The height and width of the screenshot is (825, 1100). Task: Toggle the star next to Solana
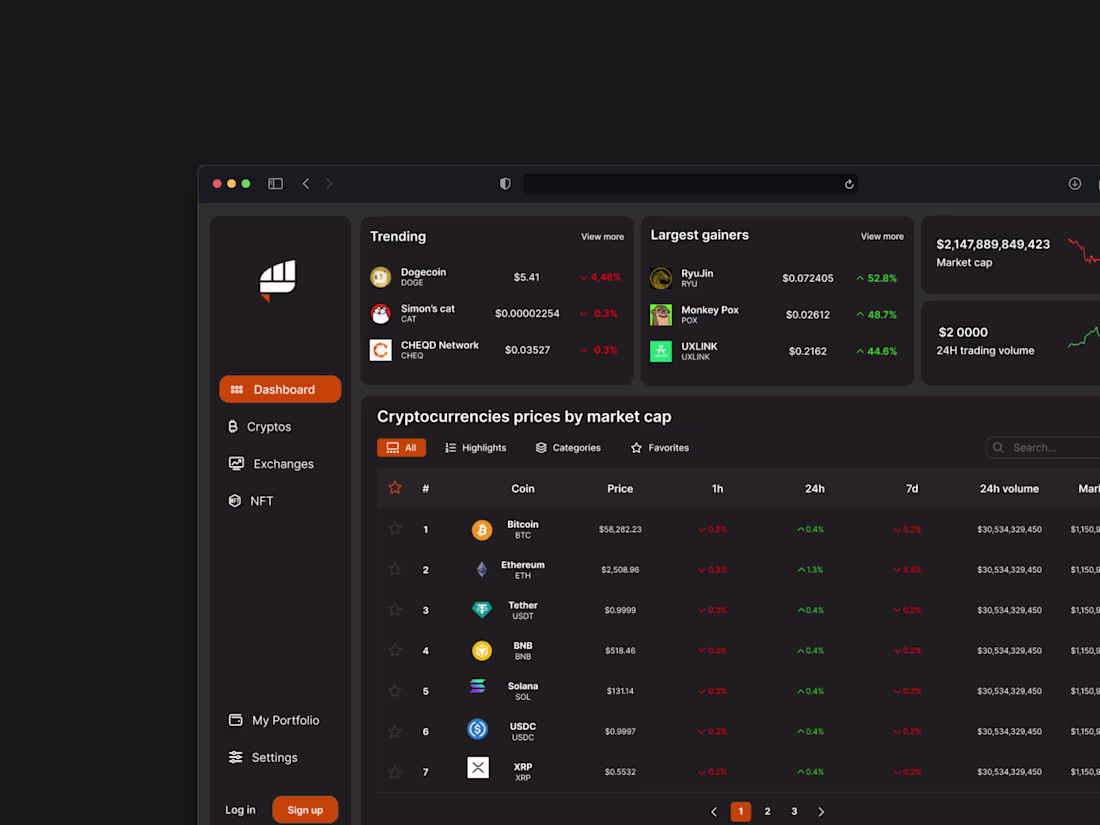pyautogui.click(x=394, y=690)
